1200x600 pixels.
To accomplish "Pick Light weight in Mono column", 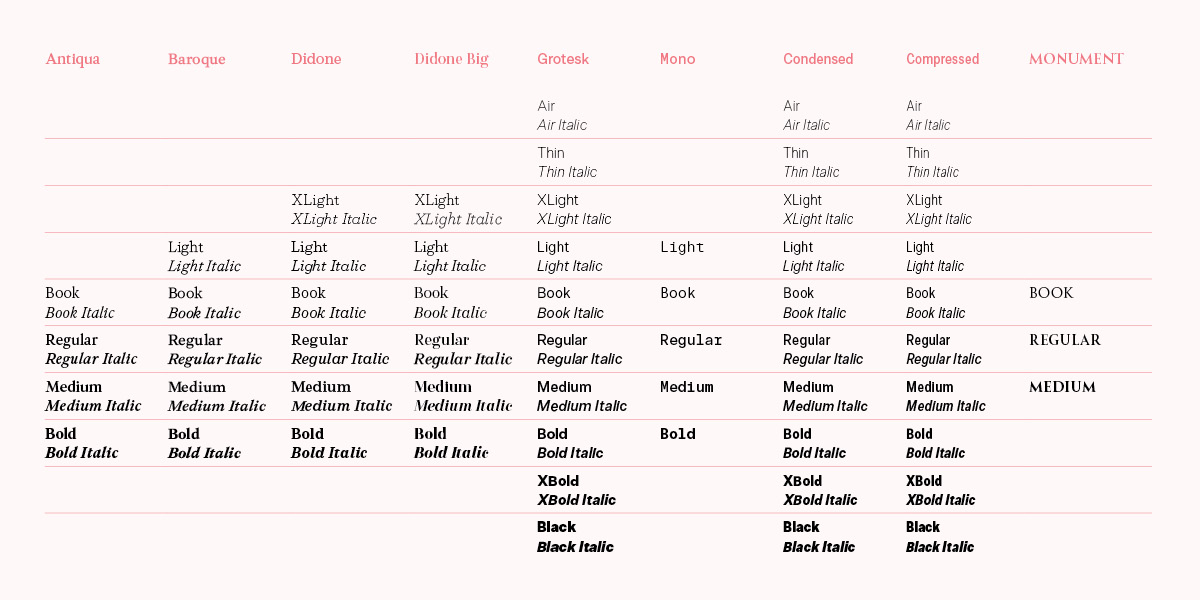I will coord(682,247).
